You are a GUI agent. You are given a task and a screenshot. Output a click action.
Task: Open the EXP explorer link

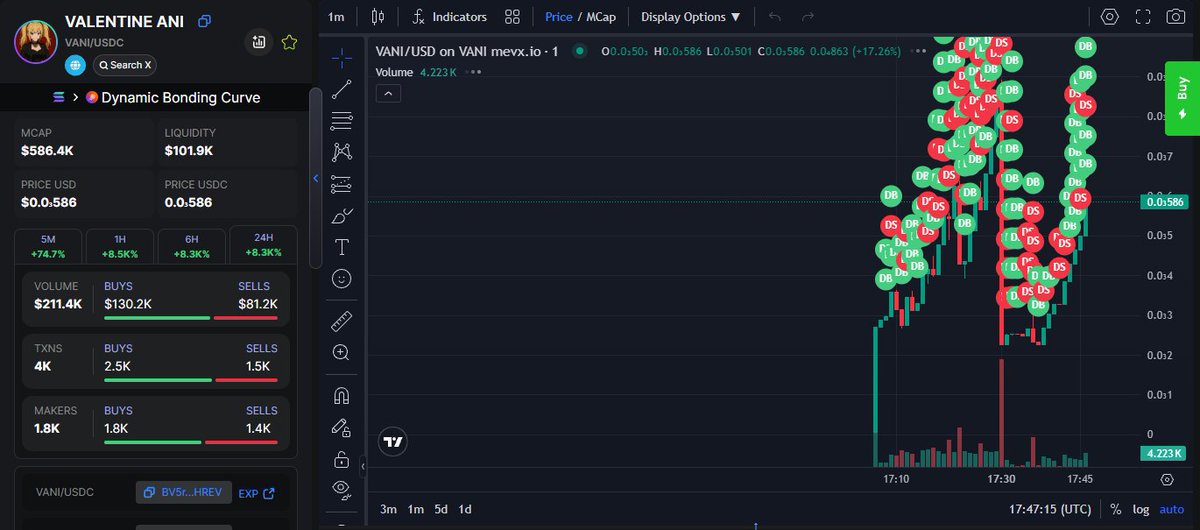pos(256,492)
